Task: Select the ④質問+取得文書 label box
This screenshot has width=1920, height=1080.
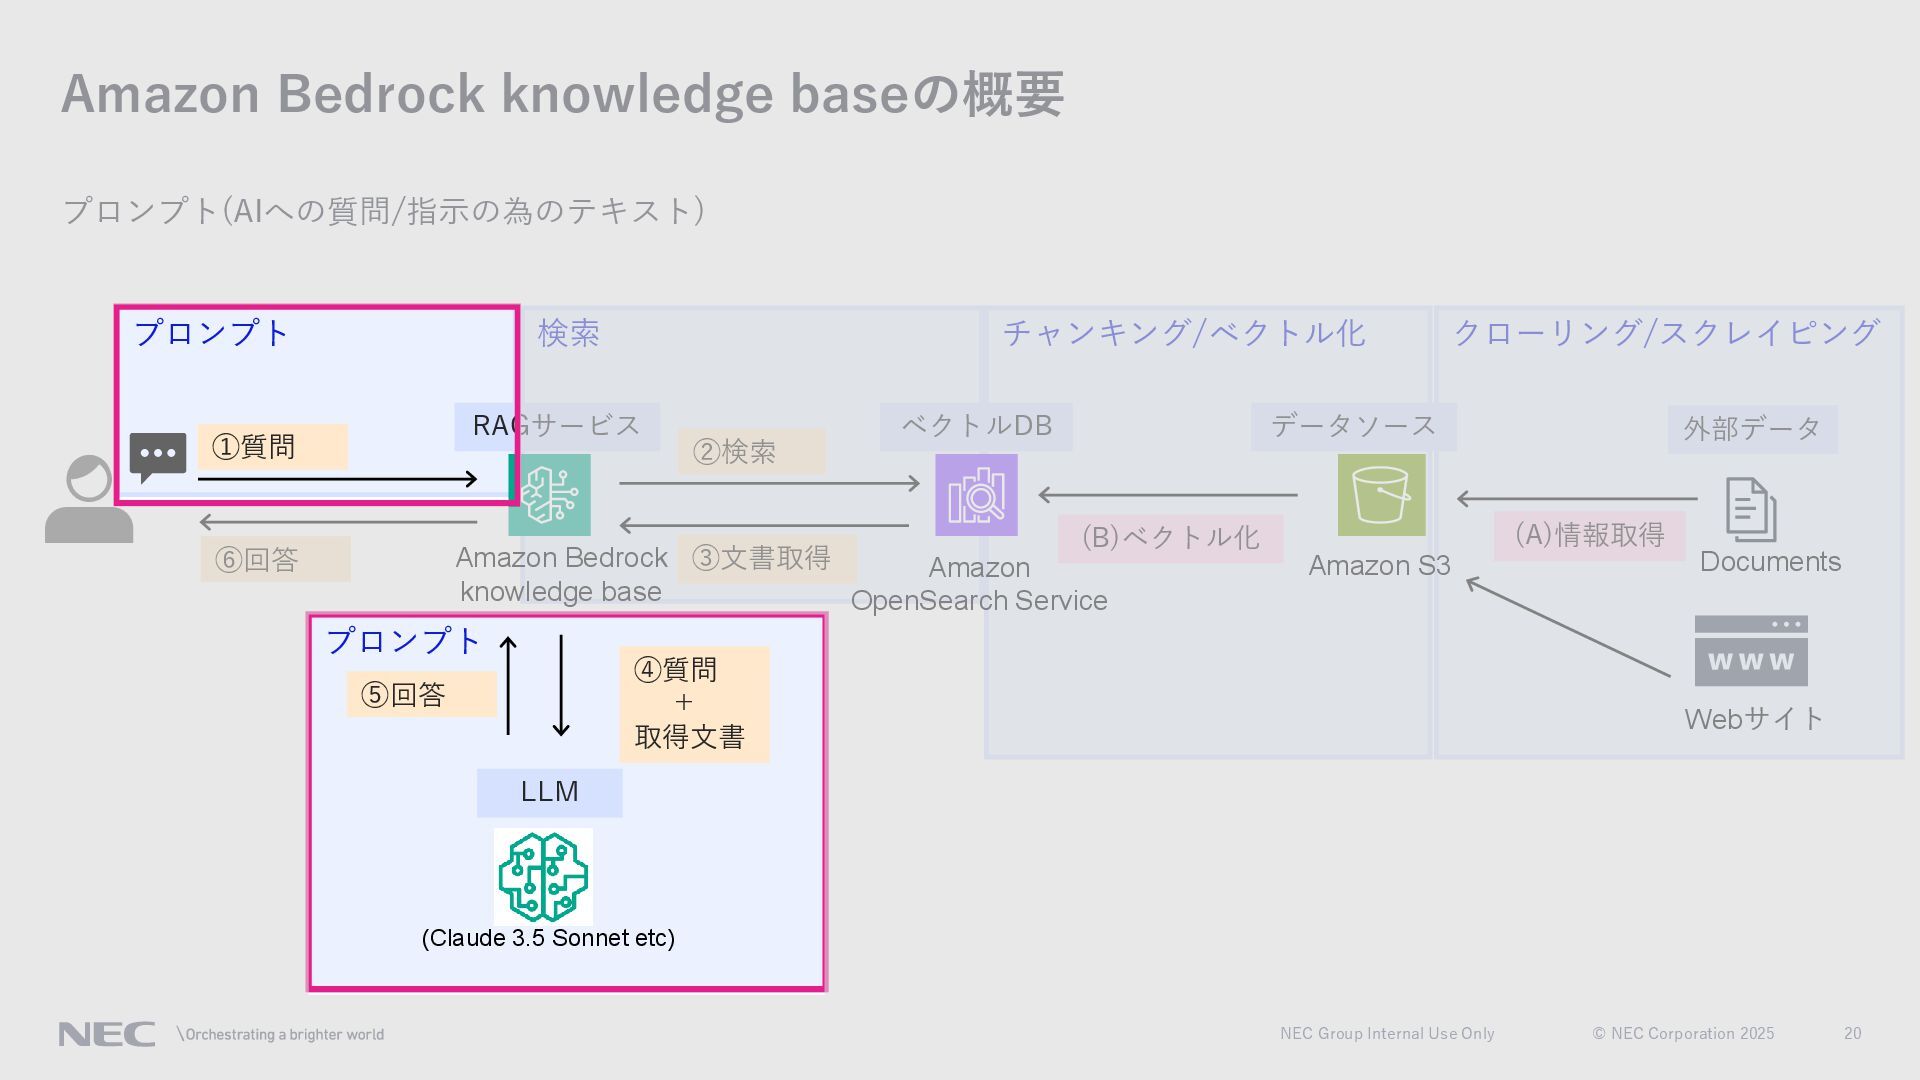Action: tap(694, 704)
